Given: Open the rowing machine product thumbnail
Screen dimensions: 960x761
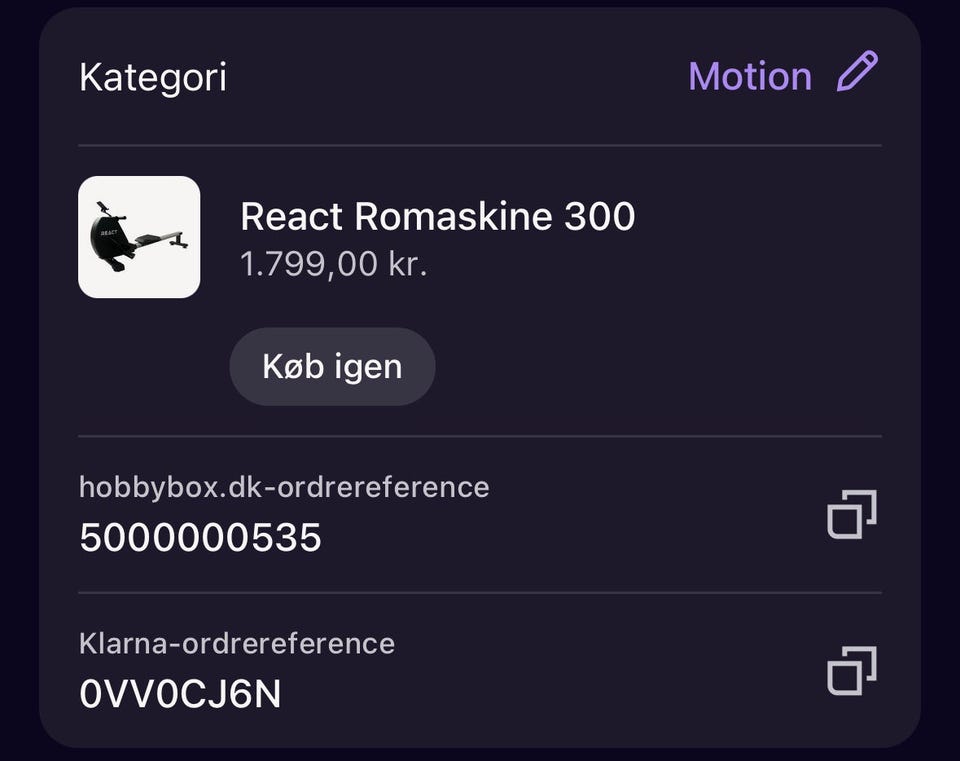Looking at the screenshot, I should [139, 237].
